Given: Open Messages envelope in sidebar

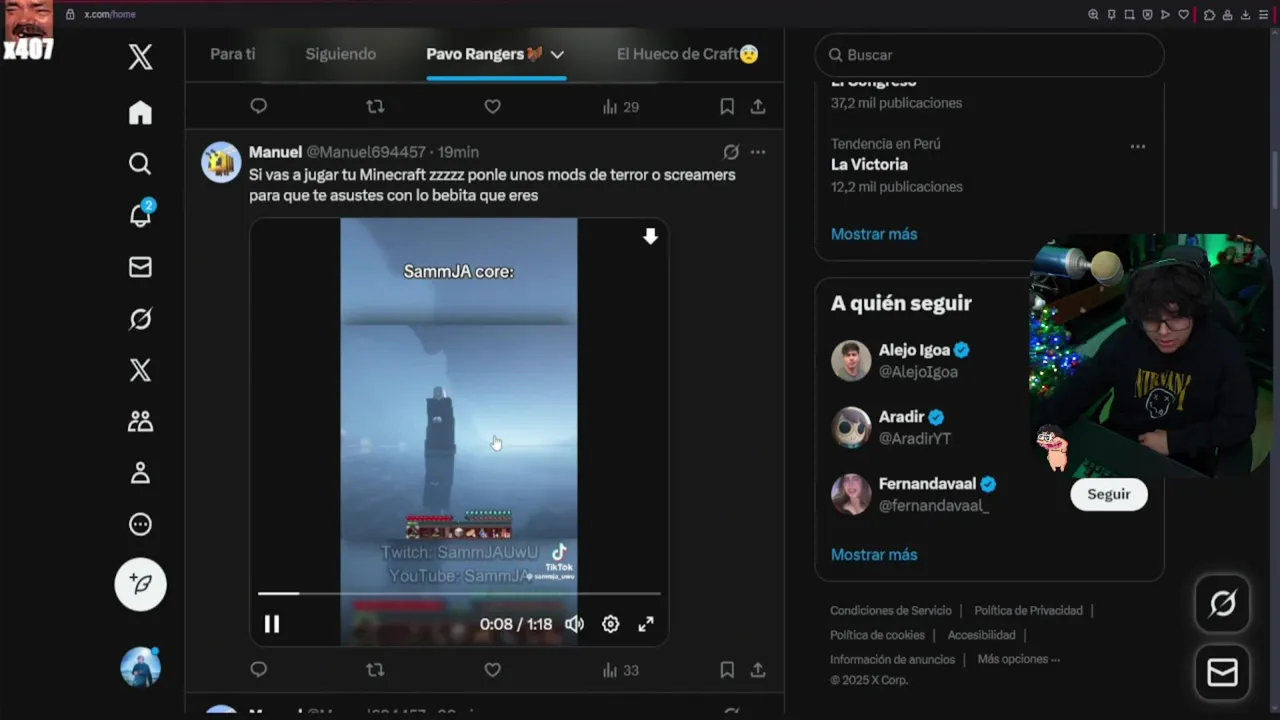Looking at the screenshot, I should (x=140, y=267).
